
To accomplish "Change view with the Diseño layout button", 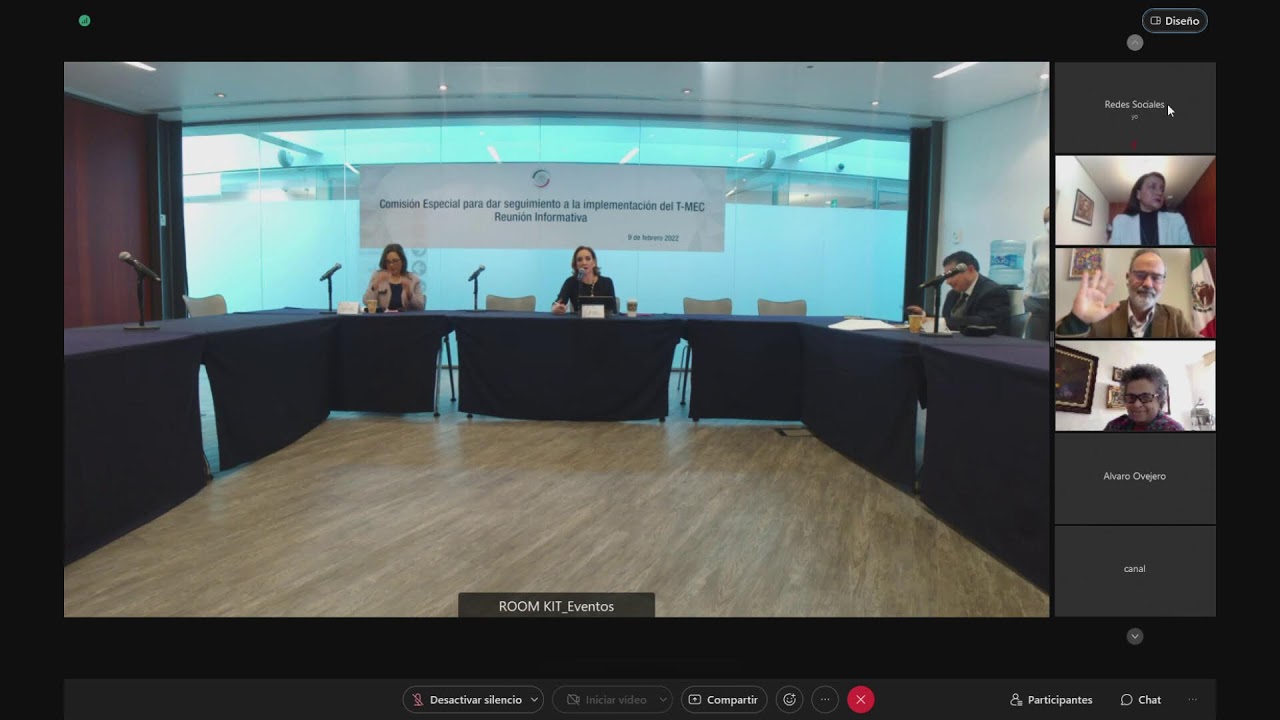I will point(1175,21).
